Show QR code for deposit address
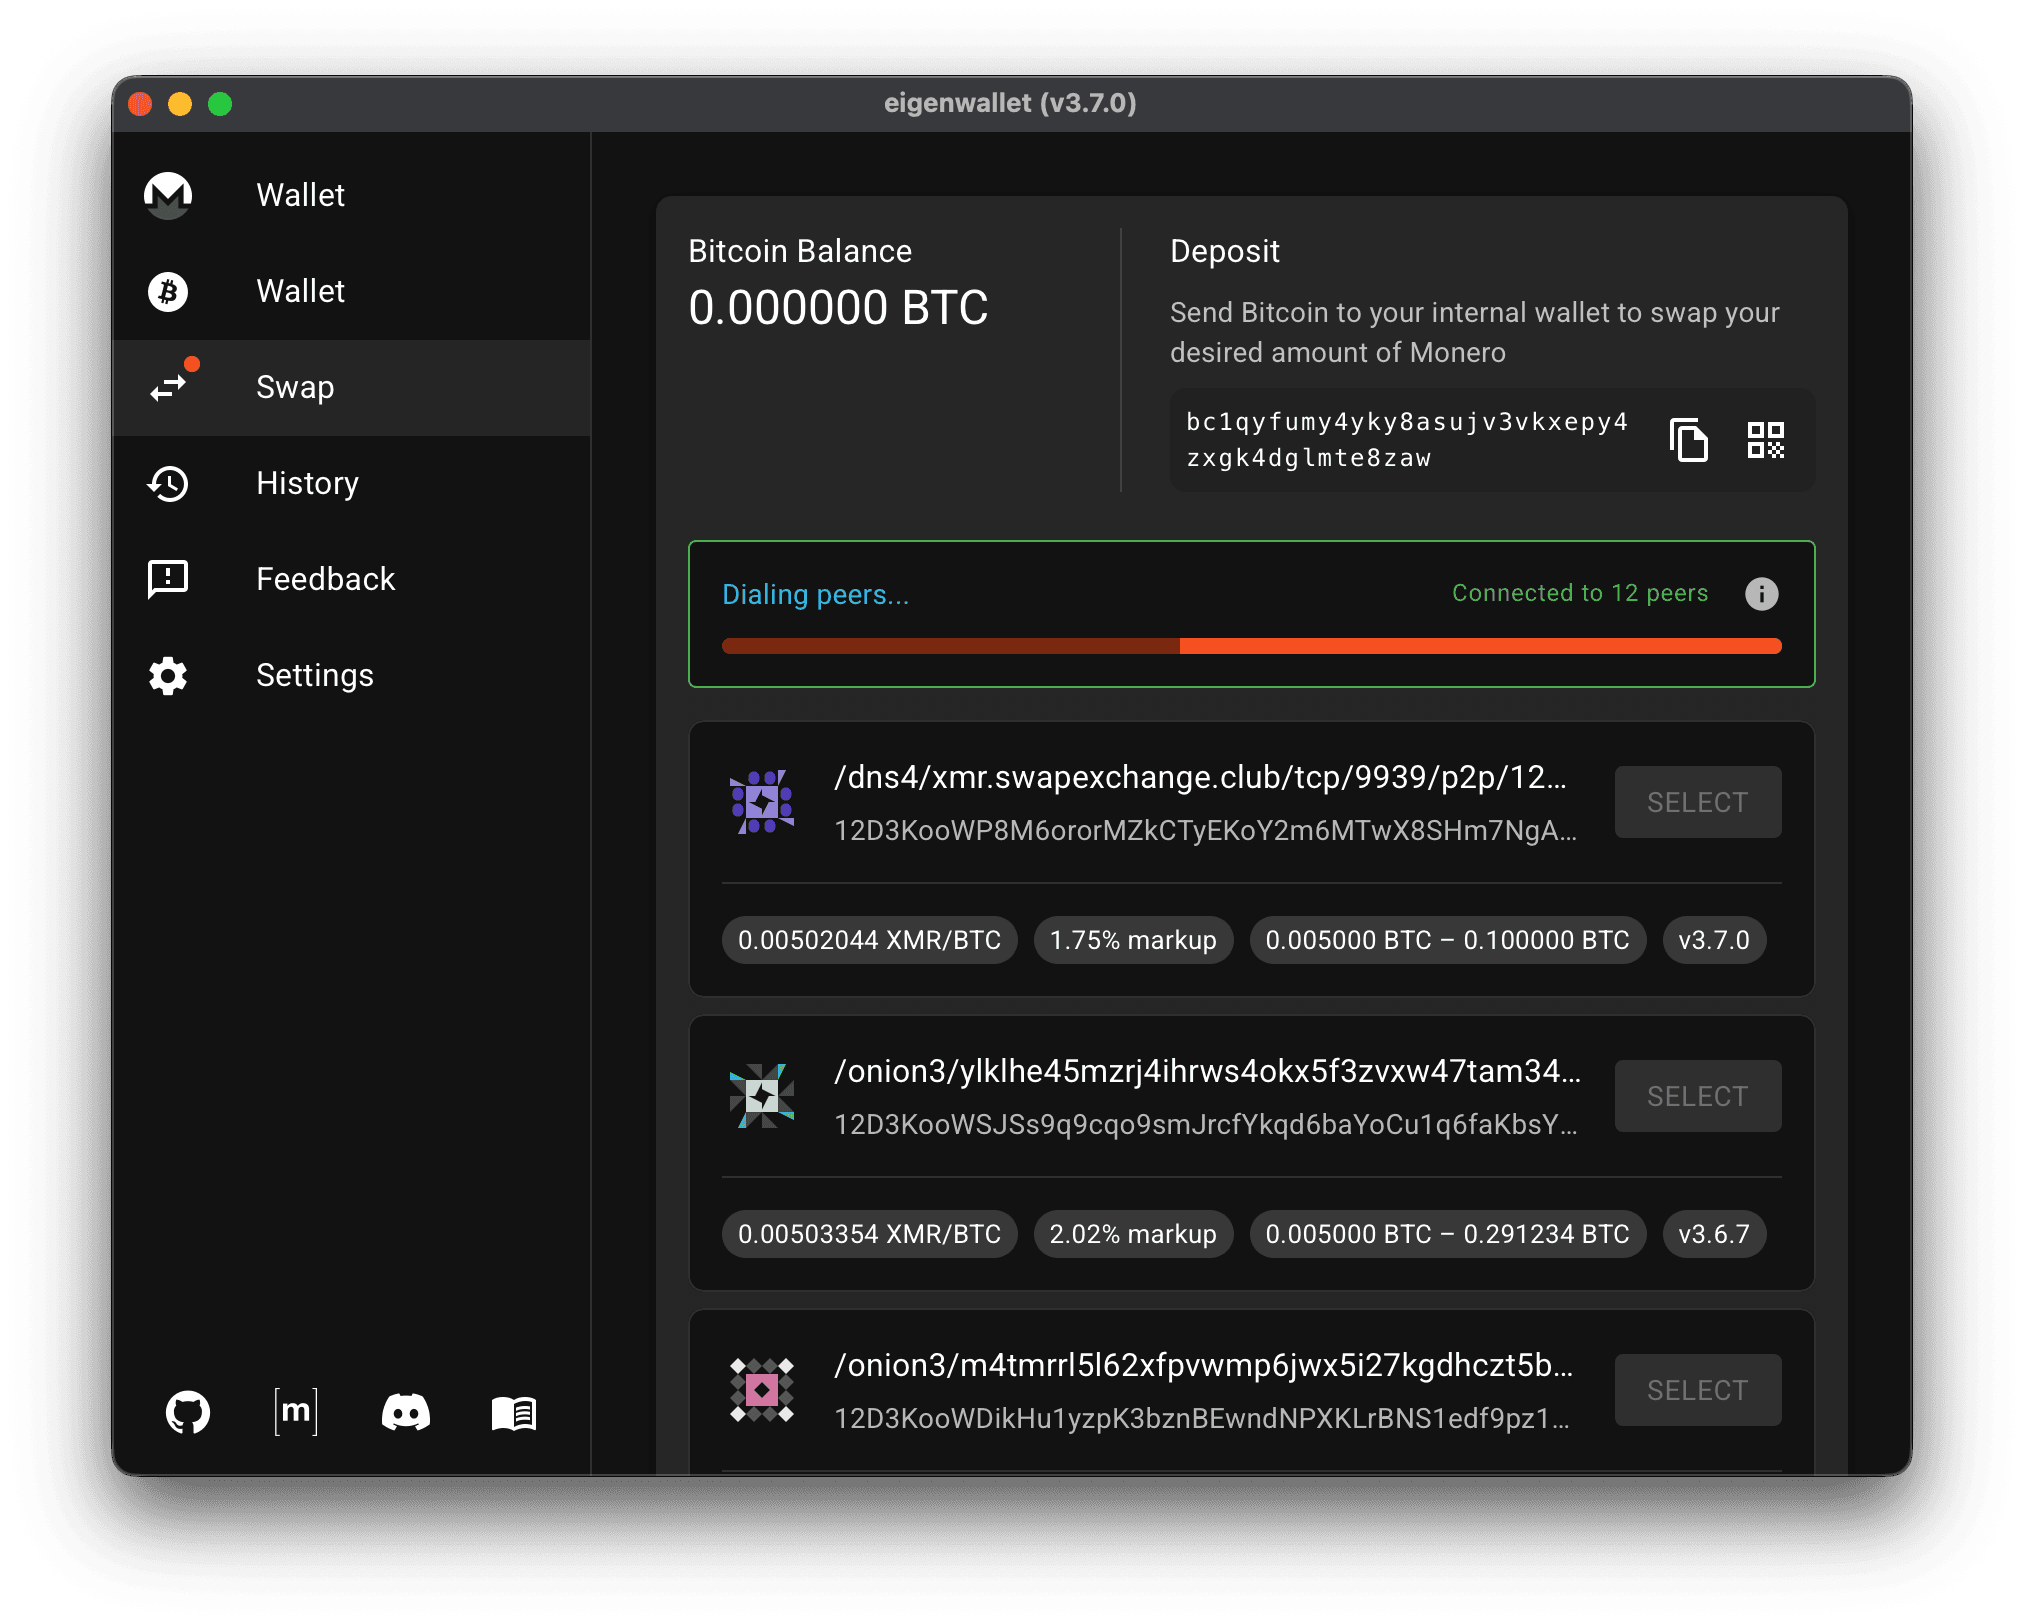 pos(1765,440)
